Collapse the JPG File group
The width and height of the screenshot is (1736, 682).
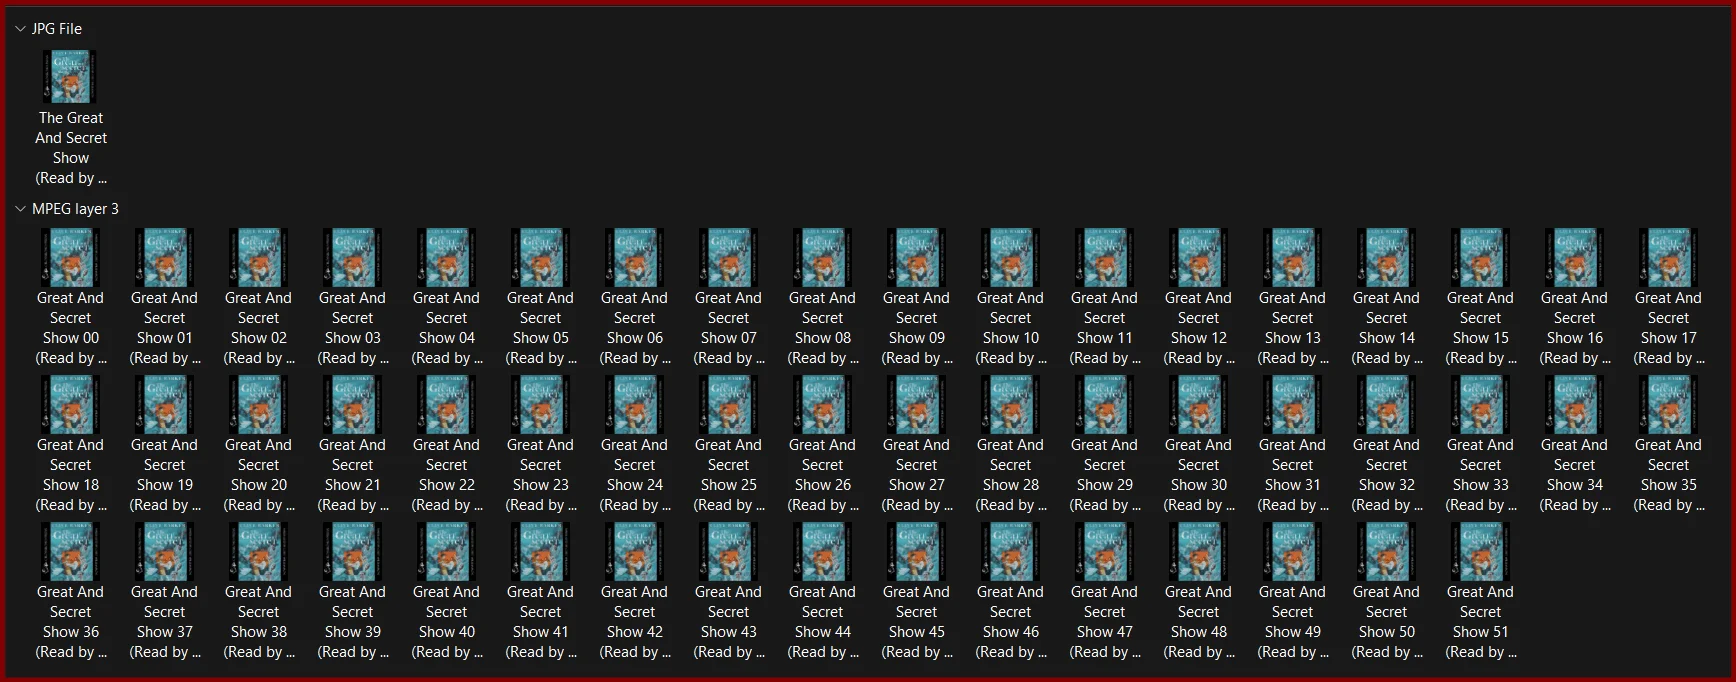20,29
